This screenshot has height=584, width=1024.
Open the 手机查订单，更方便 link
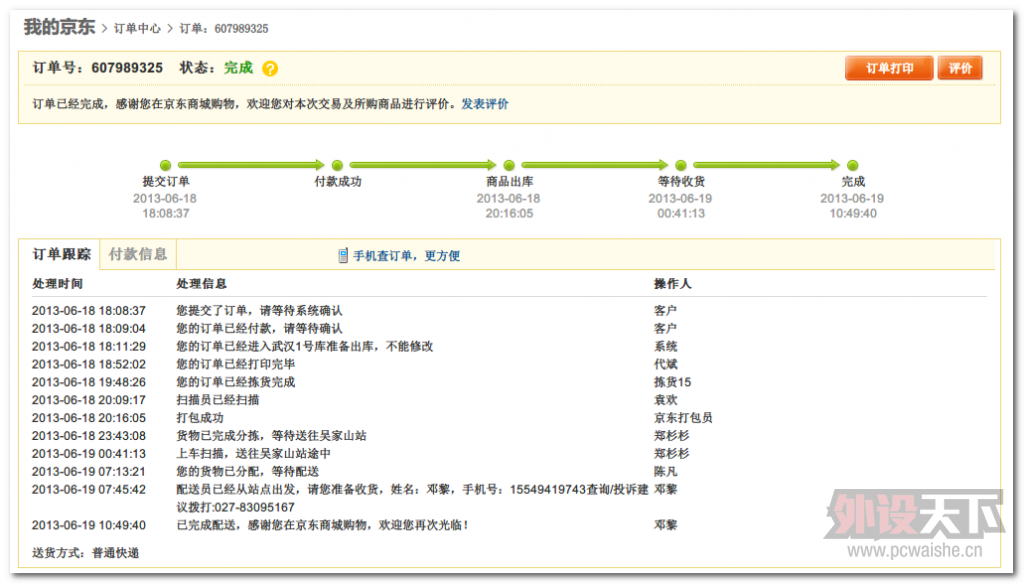(406, 255)
